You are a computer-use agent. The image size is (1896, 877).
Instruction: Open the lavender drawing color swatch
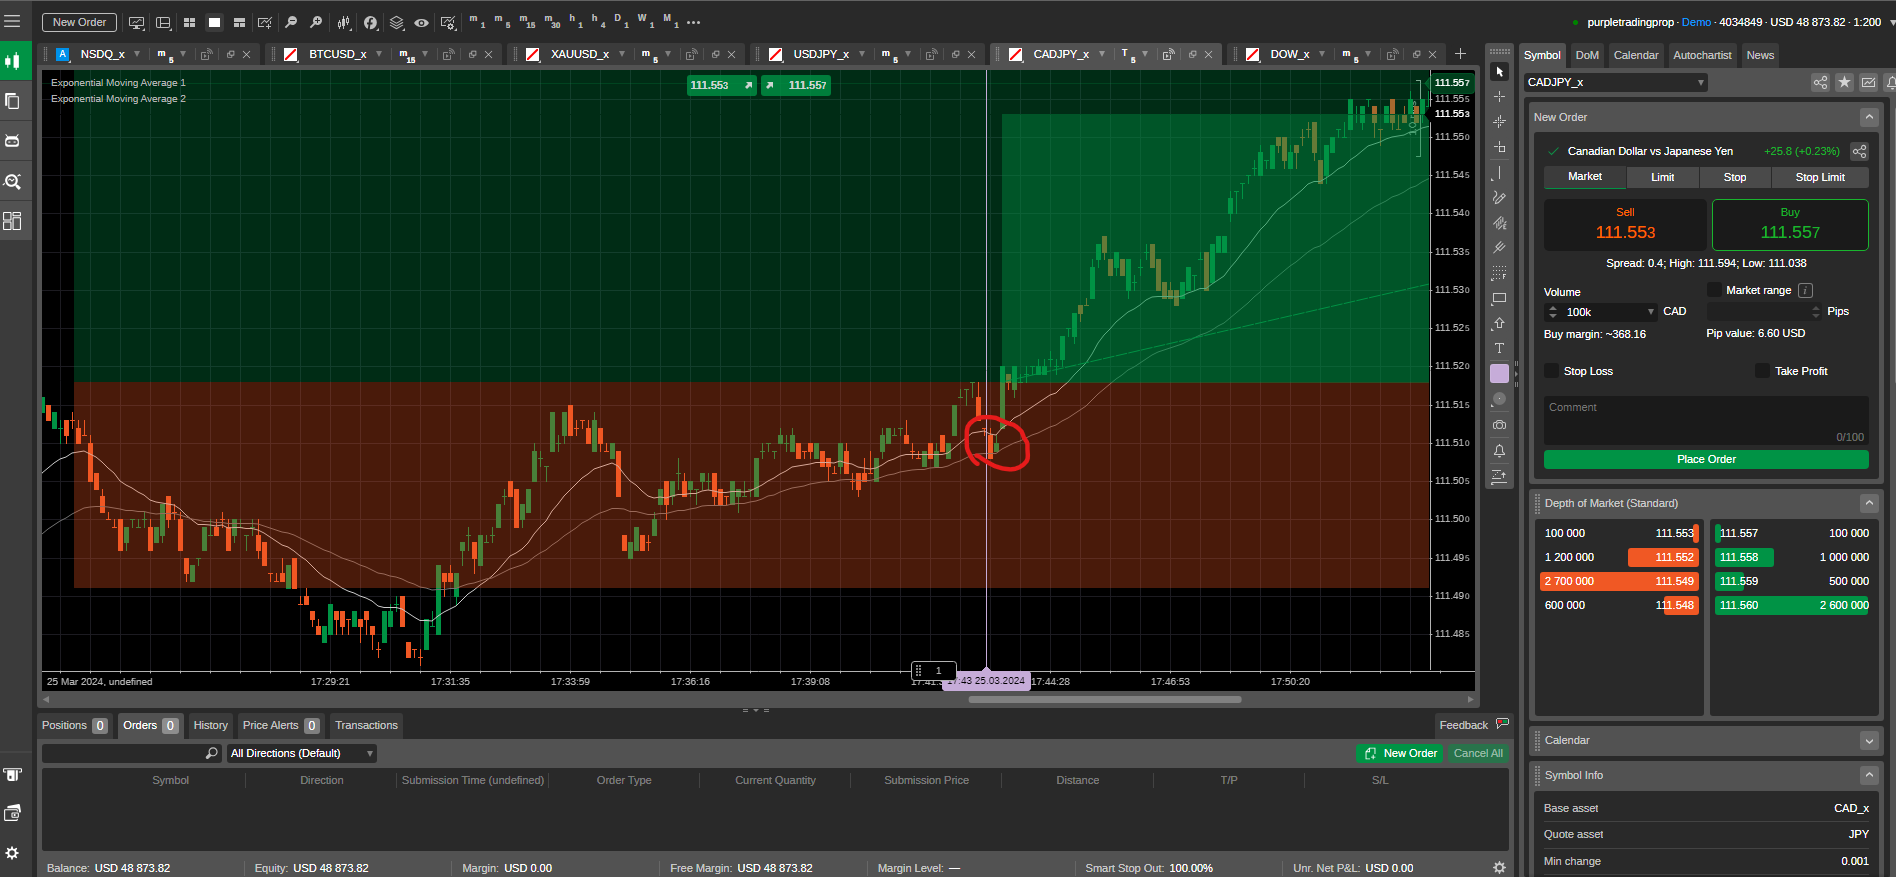(x=1499, y=374)
